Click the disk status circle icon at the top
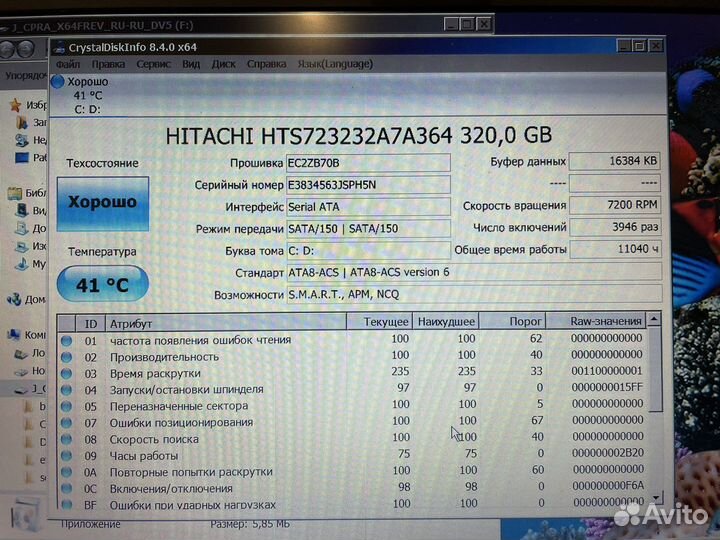 click(x=57, y=82)
